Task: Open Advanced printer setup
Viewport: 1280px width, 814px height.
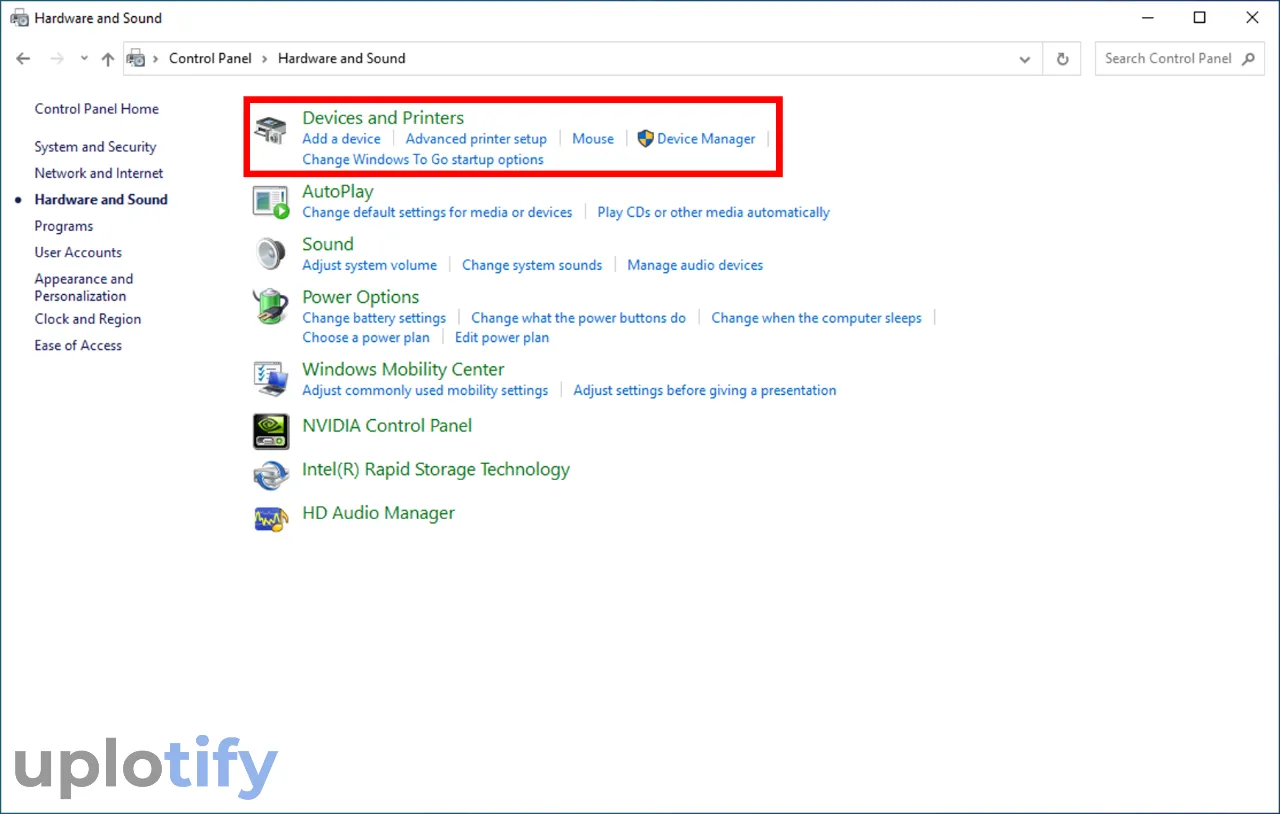Action: pyautogui.click(x=476, y=139)
